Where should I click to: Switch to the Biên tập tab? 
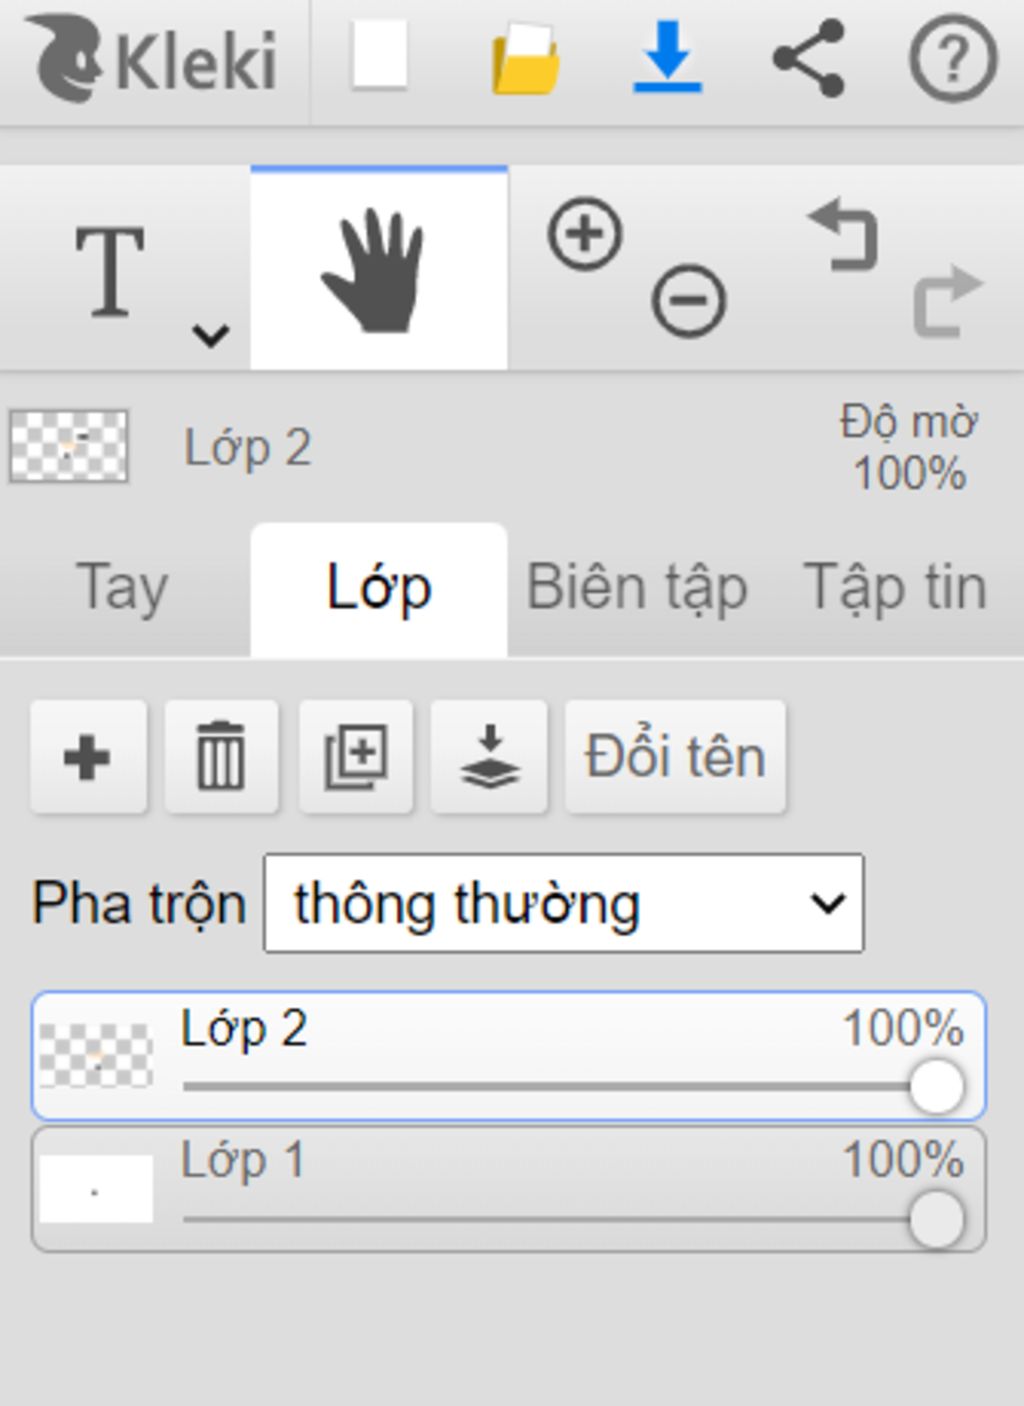coord(637,588)
